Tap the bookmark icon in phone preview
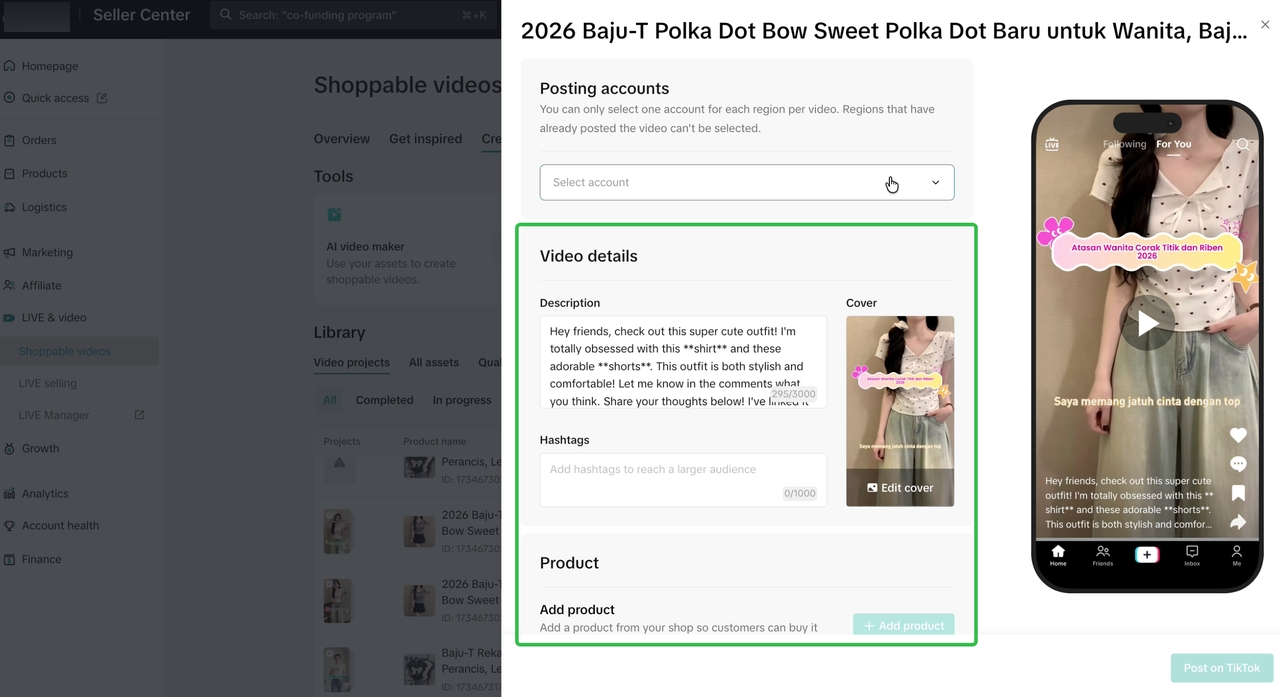 click(x=1238, y=492)
